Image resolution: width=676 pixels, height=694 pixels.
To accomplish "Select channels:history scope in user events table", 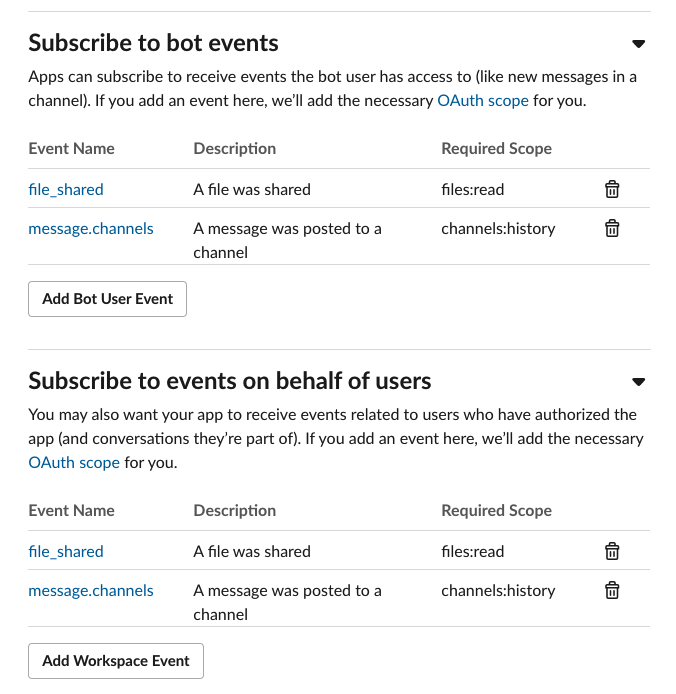I will [x=498, y=590].
